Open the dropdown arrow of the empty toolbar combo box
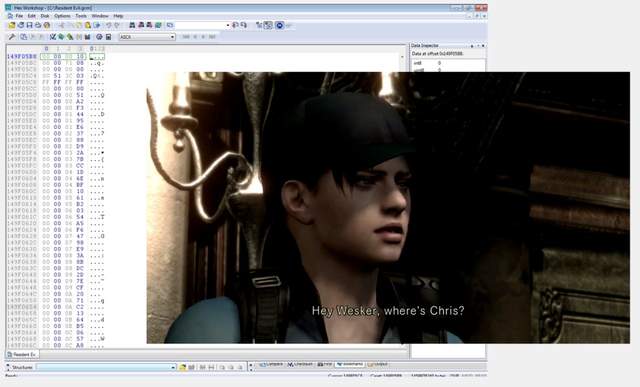Image resolution: width=640 pixels, height=387 pixels. tap(227, 25)
